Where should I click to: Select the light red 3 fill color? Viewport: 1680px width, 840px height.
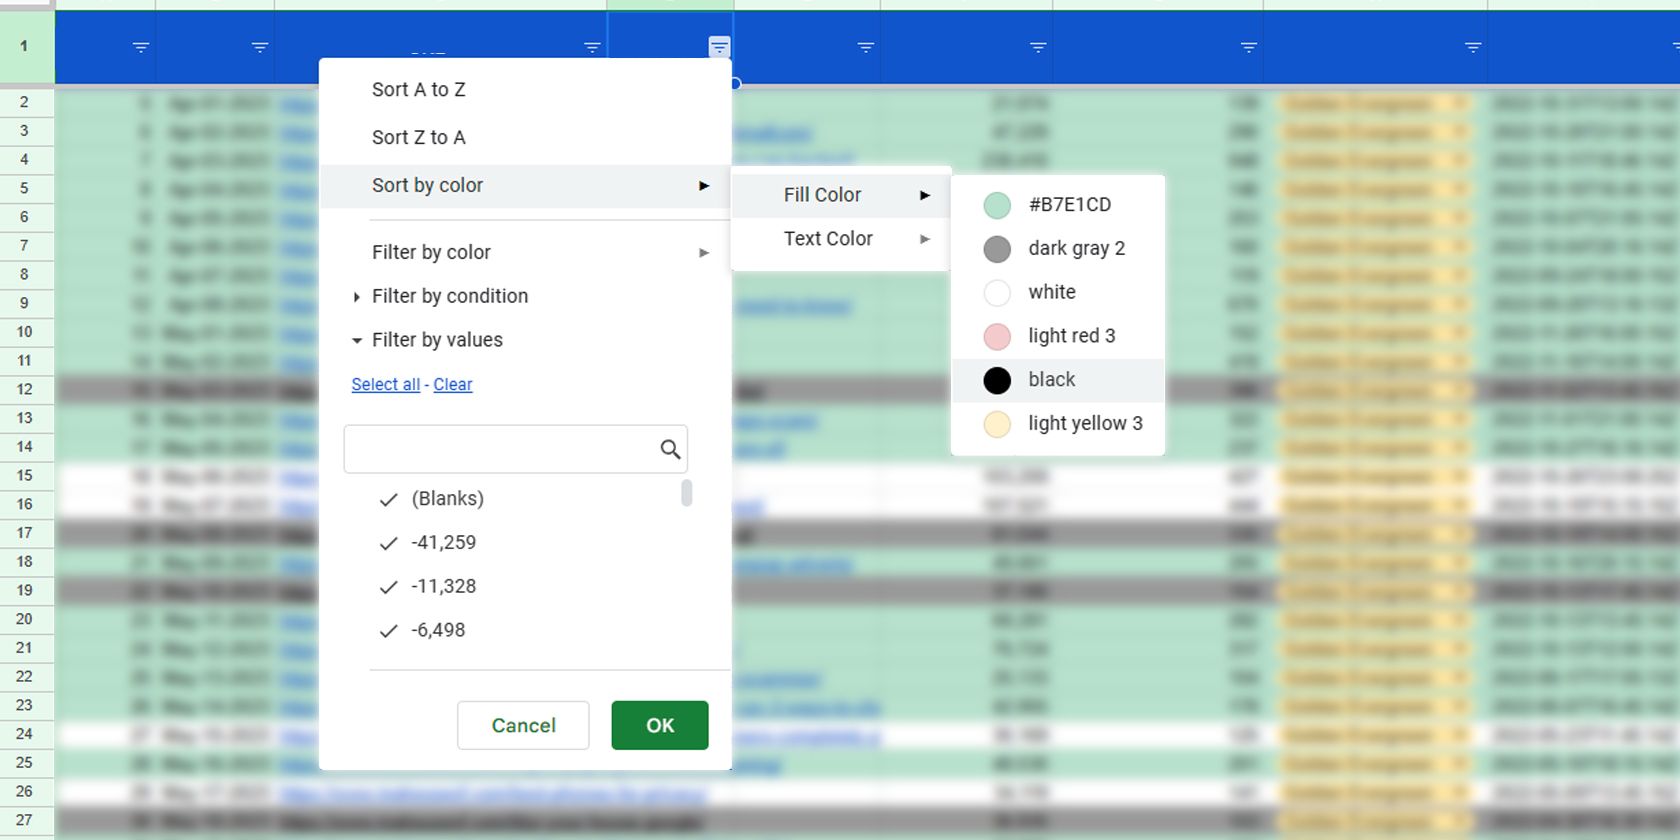click(x=1058, y=336)
